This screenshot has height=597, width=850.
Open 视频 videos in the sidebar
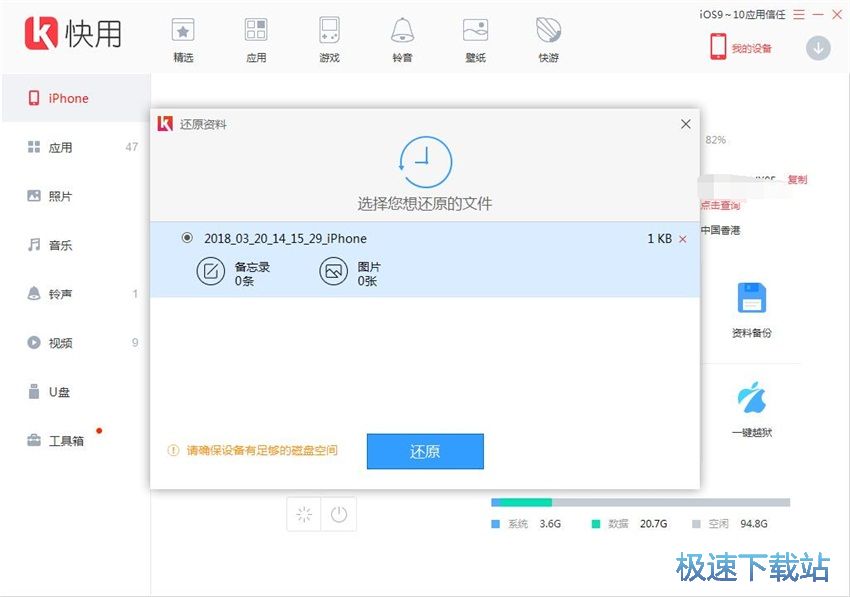76,342
